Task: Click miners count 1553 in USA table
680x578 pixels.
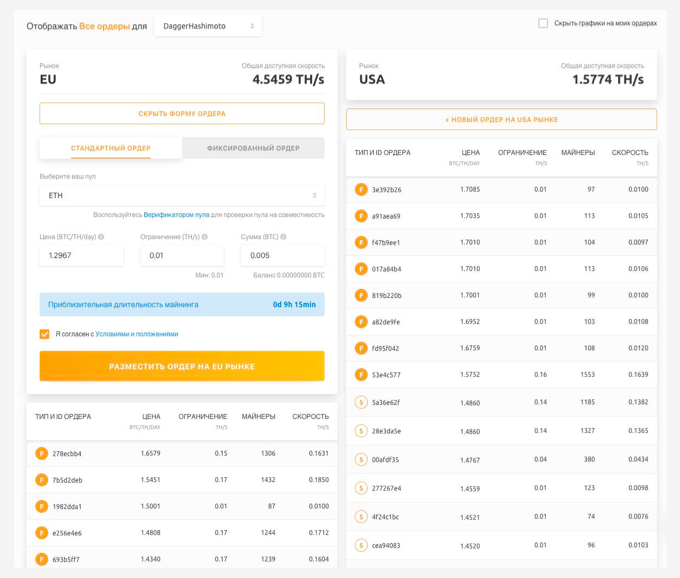Action: point(588,375)
